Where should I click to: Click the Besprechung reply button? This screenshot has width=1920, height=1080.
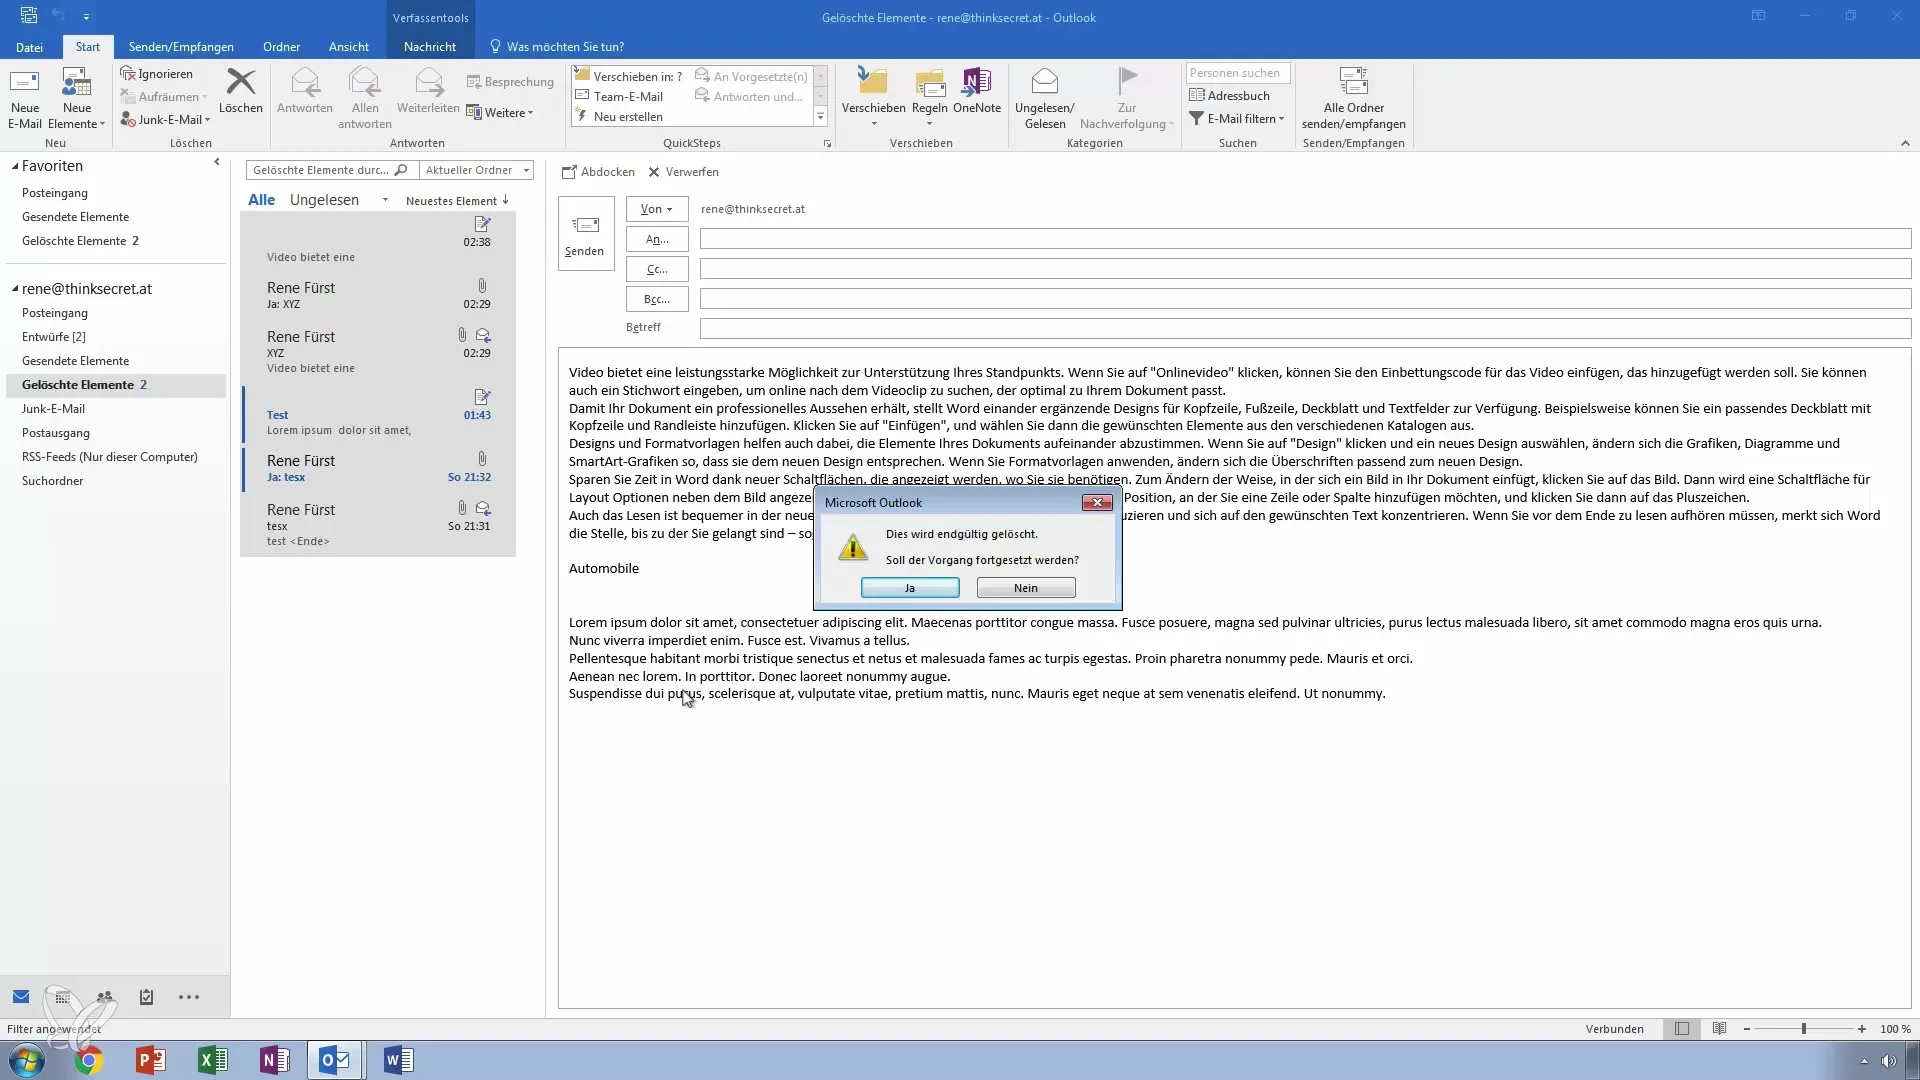click(x=510, y=82)
